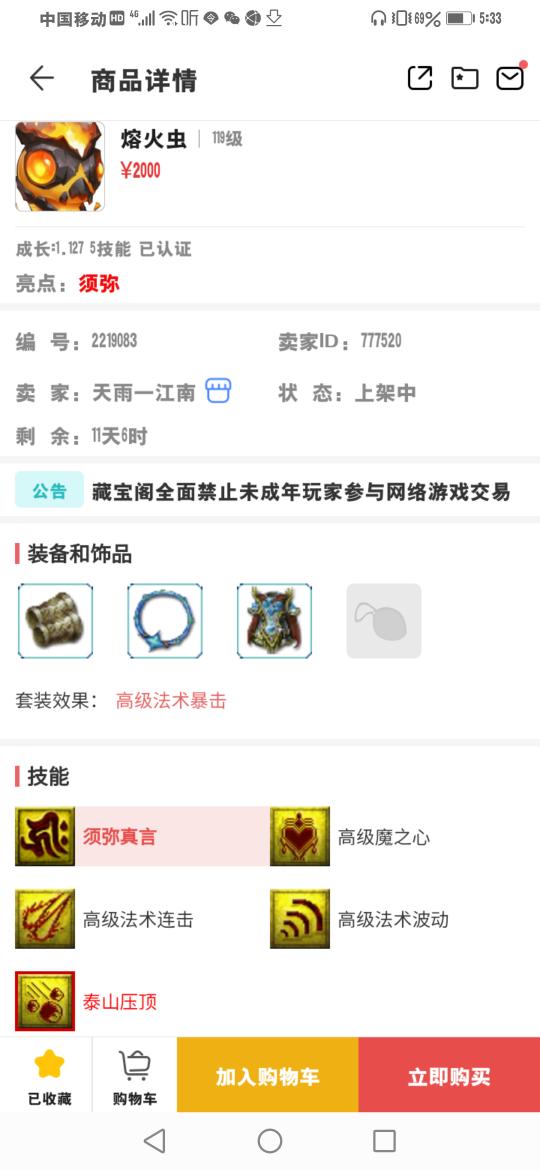The image size is (540, 1170).
Task: Open the favorites folder icon
Action: pos(465,78)
